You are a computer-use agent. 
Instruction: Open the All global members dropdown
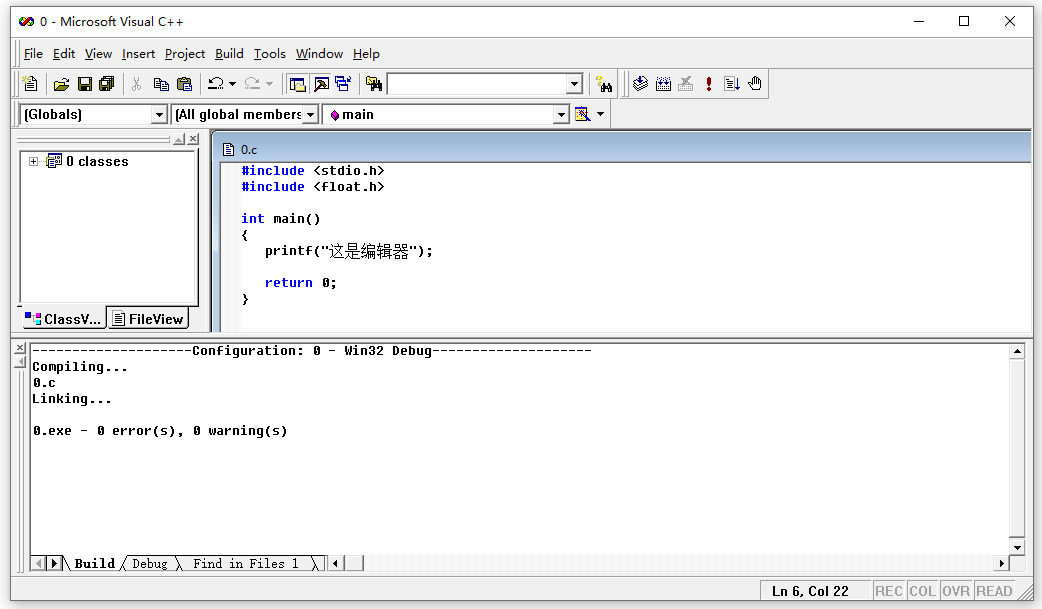[310, 115]
